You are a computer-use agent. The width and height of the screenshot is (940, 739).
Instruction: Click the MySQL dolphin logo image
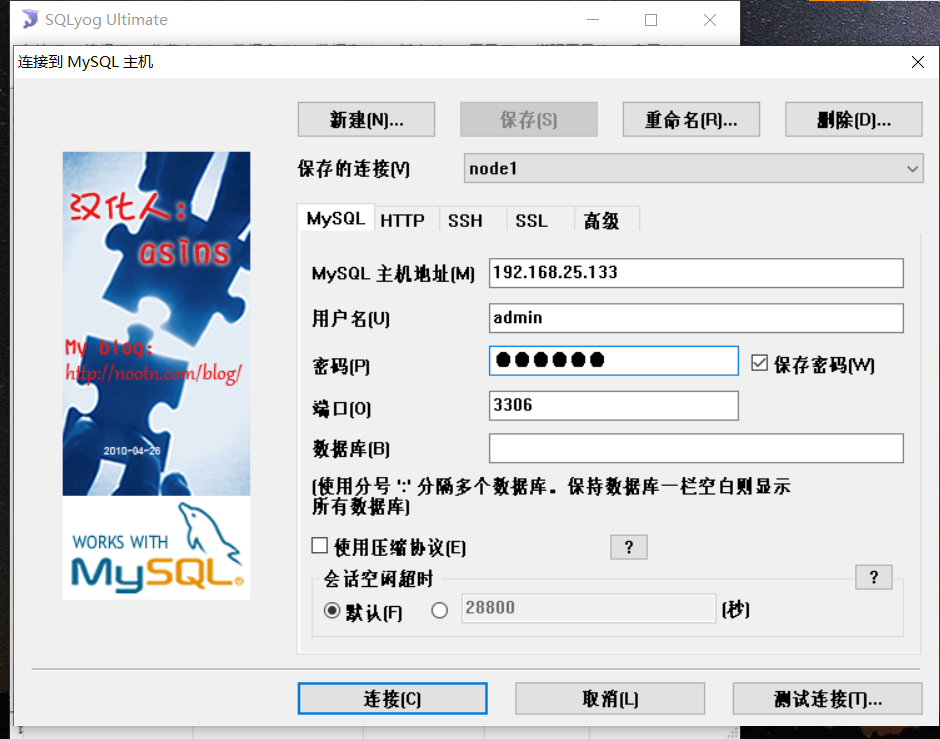(156, 547)
